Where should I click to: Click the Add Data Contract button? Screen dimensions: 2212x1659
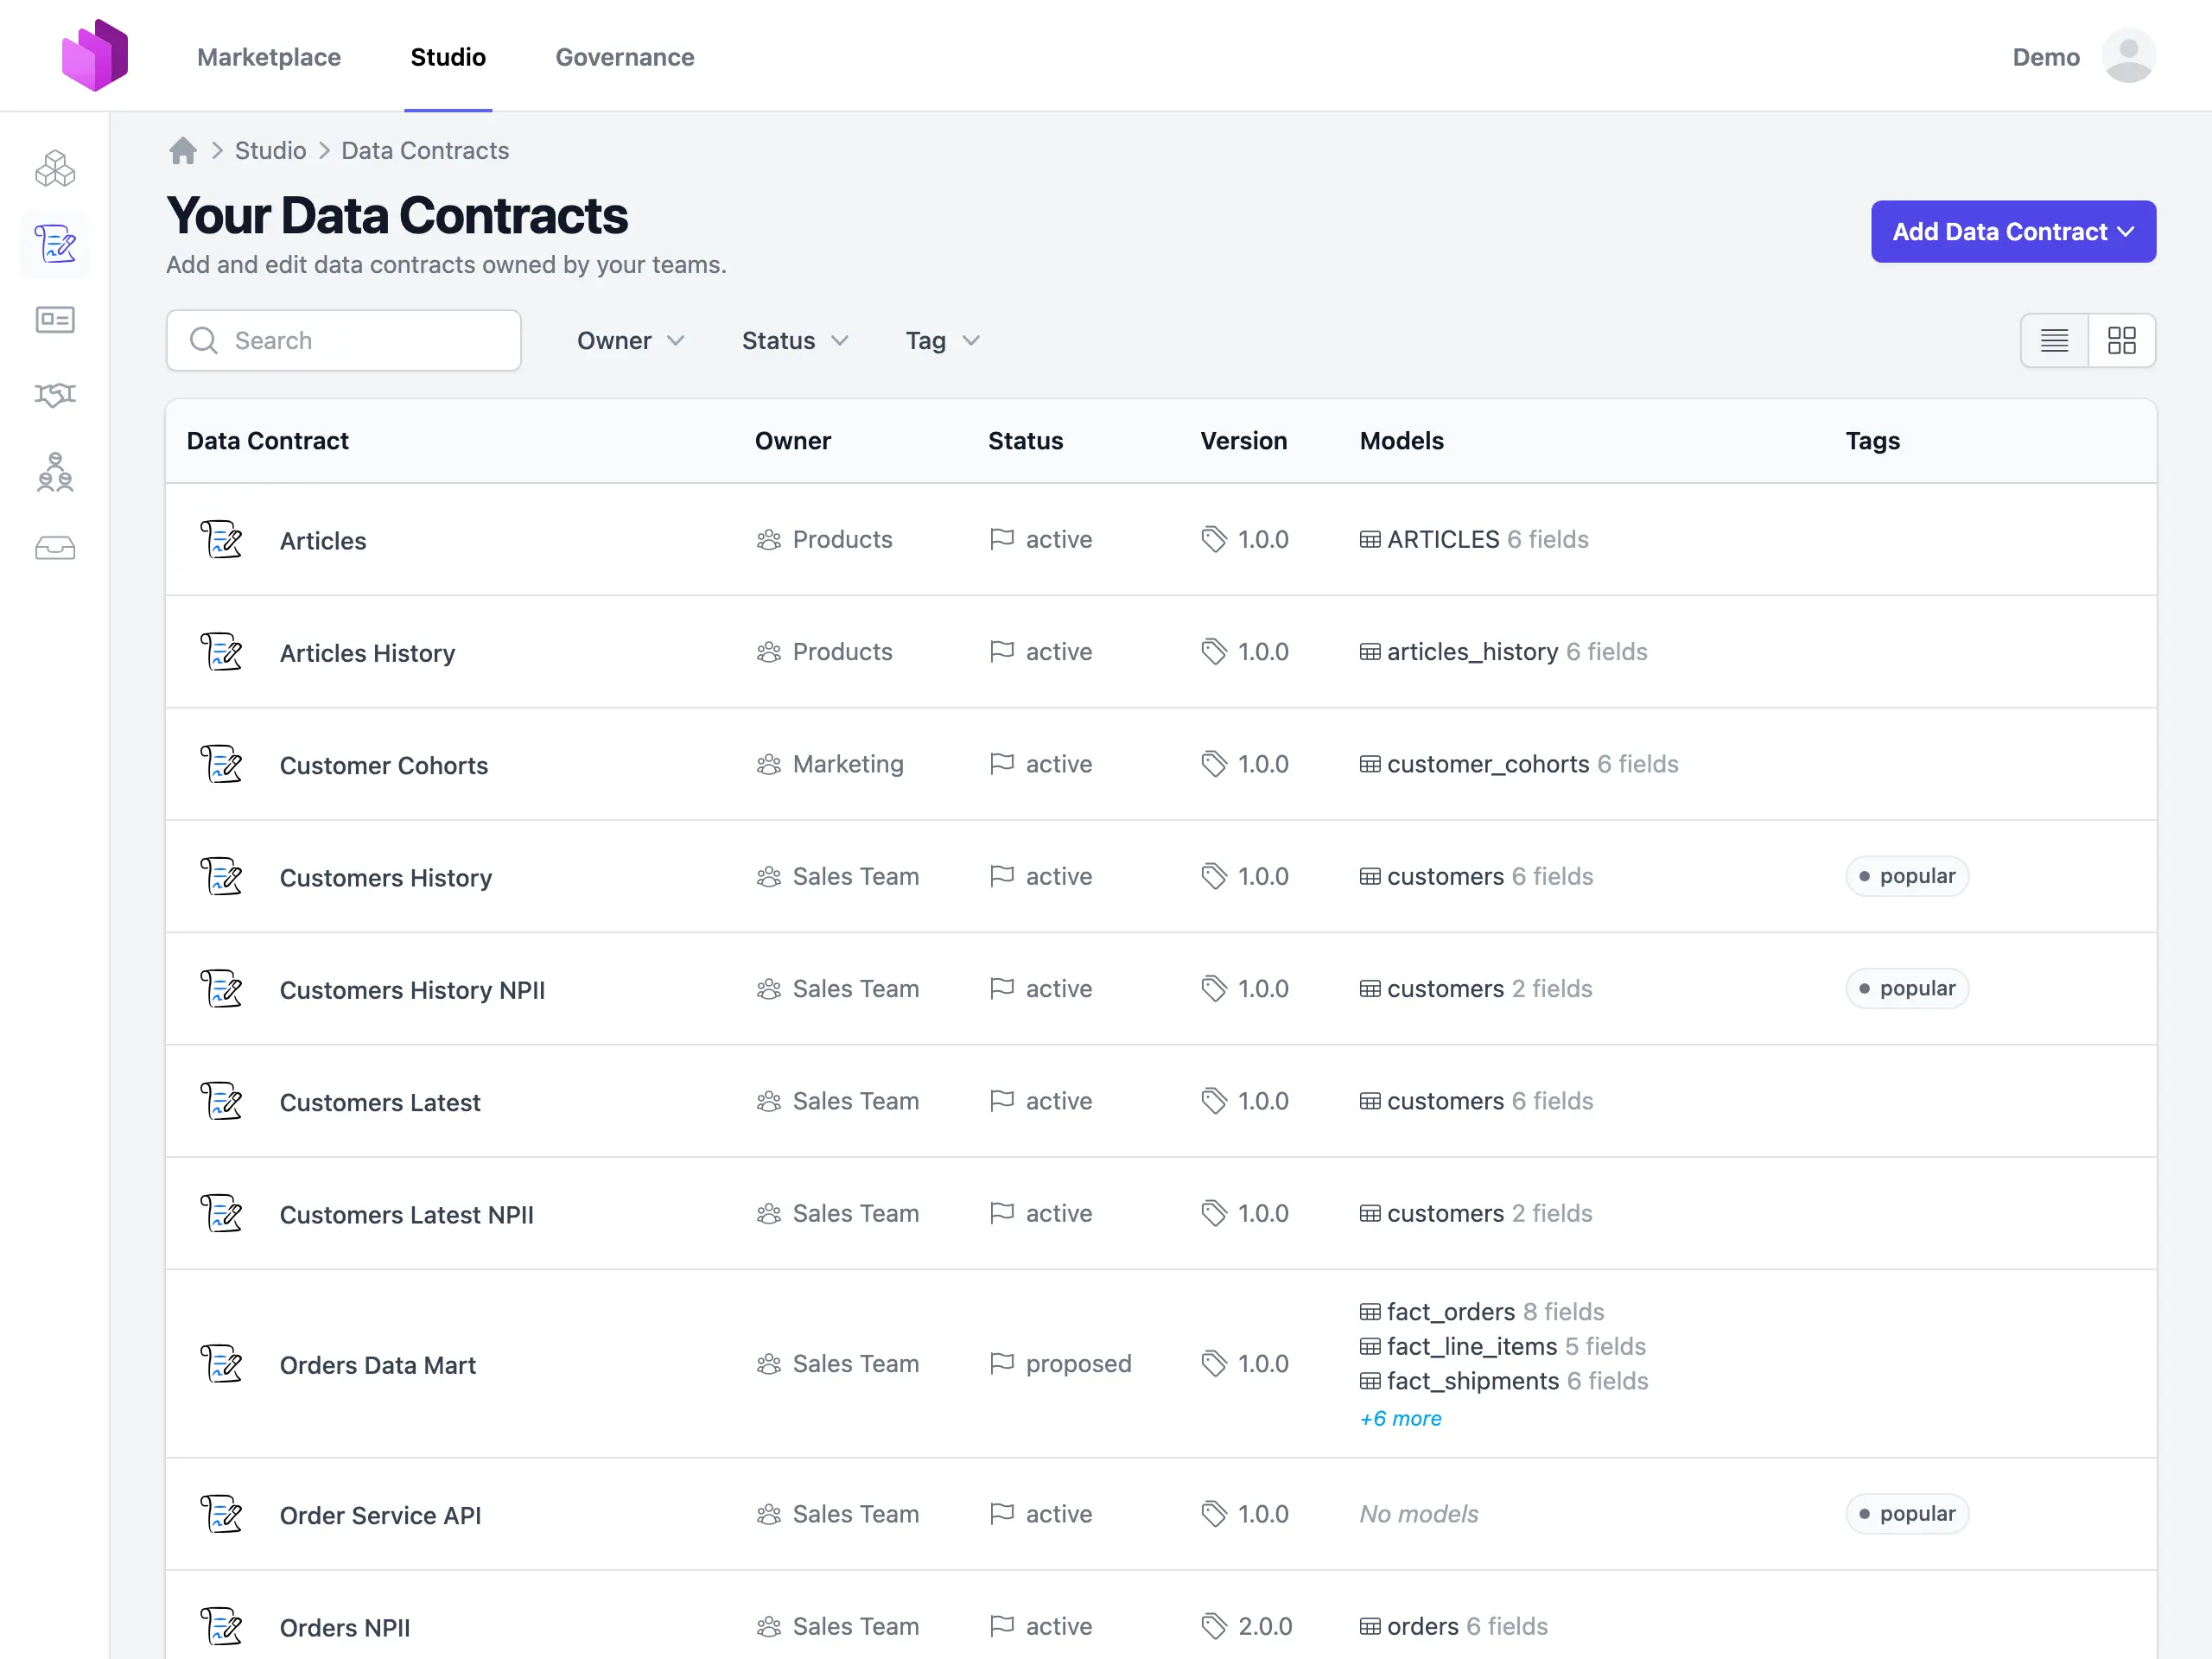click(x=2012, y=232)
